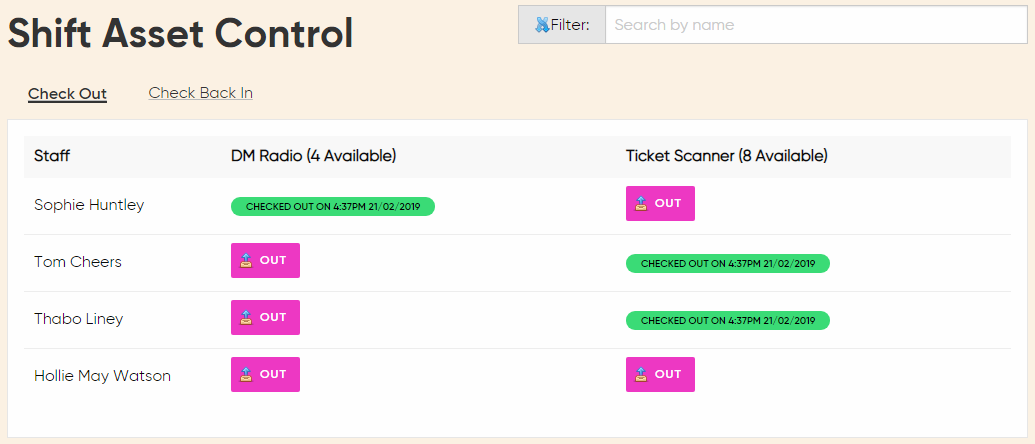Select staff name Thabo Liney

point(79,319)
